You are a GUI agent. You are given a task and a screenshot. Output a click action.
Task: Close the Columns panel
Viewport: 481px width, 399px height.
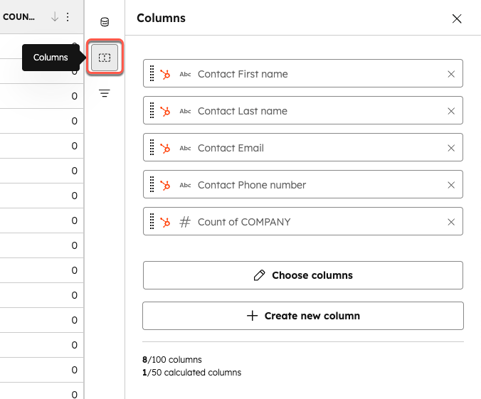tap(457, 18)
